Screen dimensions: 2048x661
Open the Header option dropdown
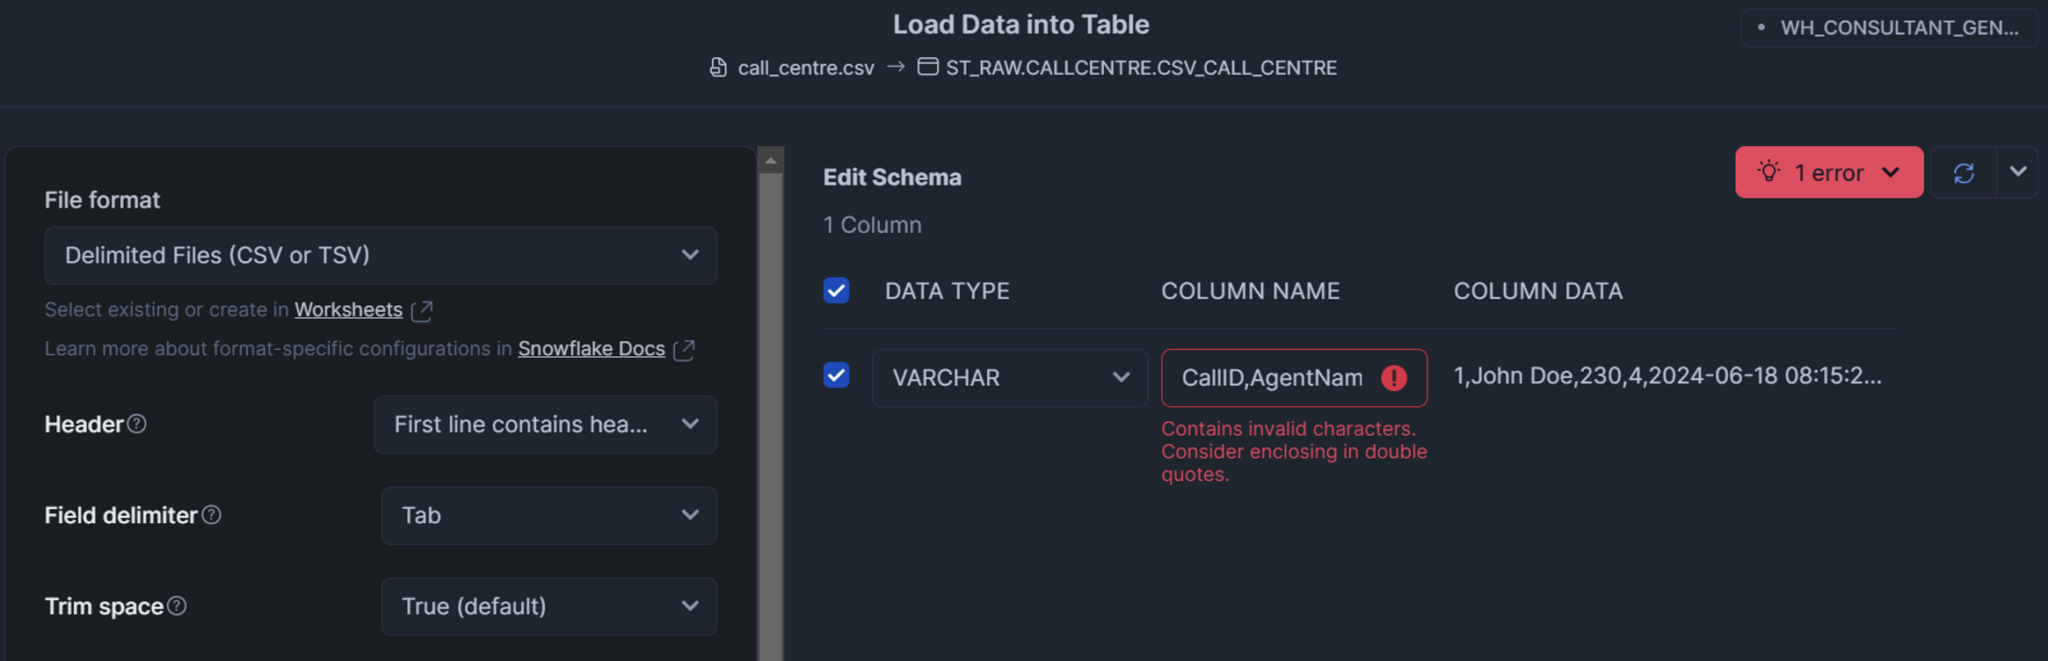click(545, 424)
